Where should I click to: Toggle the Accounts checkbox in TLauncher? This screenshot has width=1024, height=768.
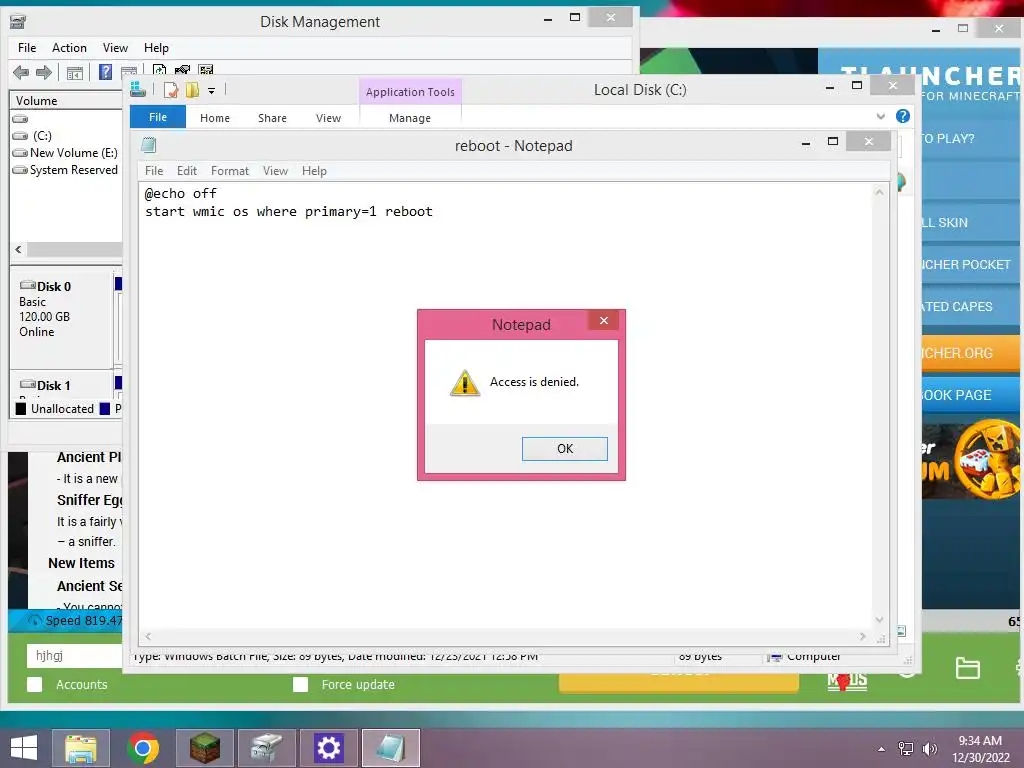point(35,684)
